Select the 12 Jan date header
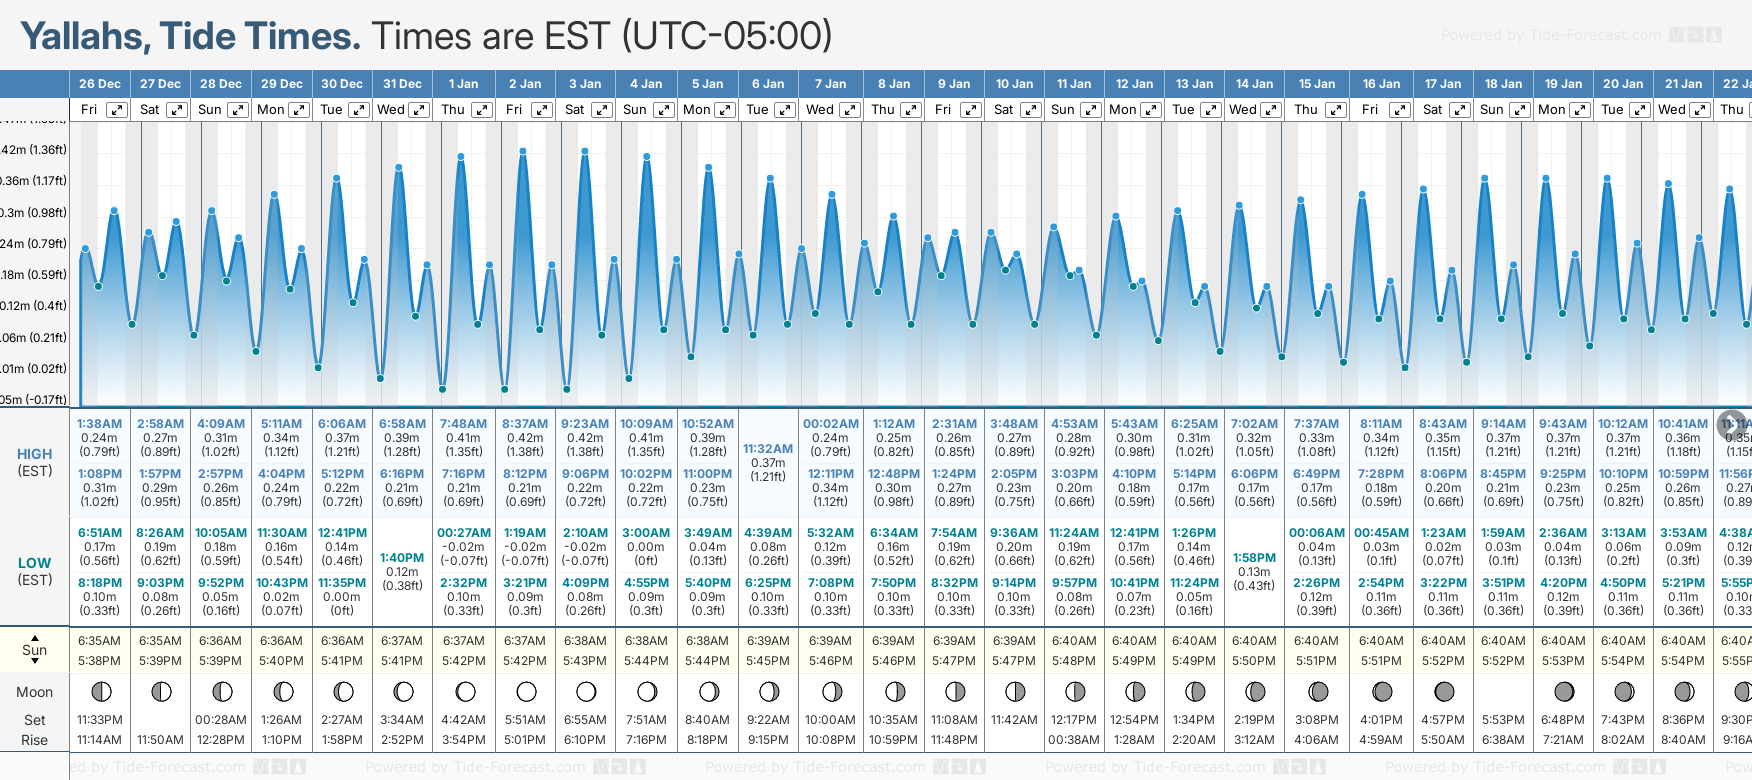 coord(1134,84)
